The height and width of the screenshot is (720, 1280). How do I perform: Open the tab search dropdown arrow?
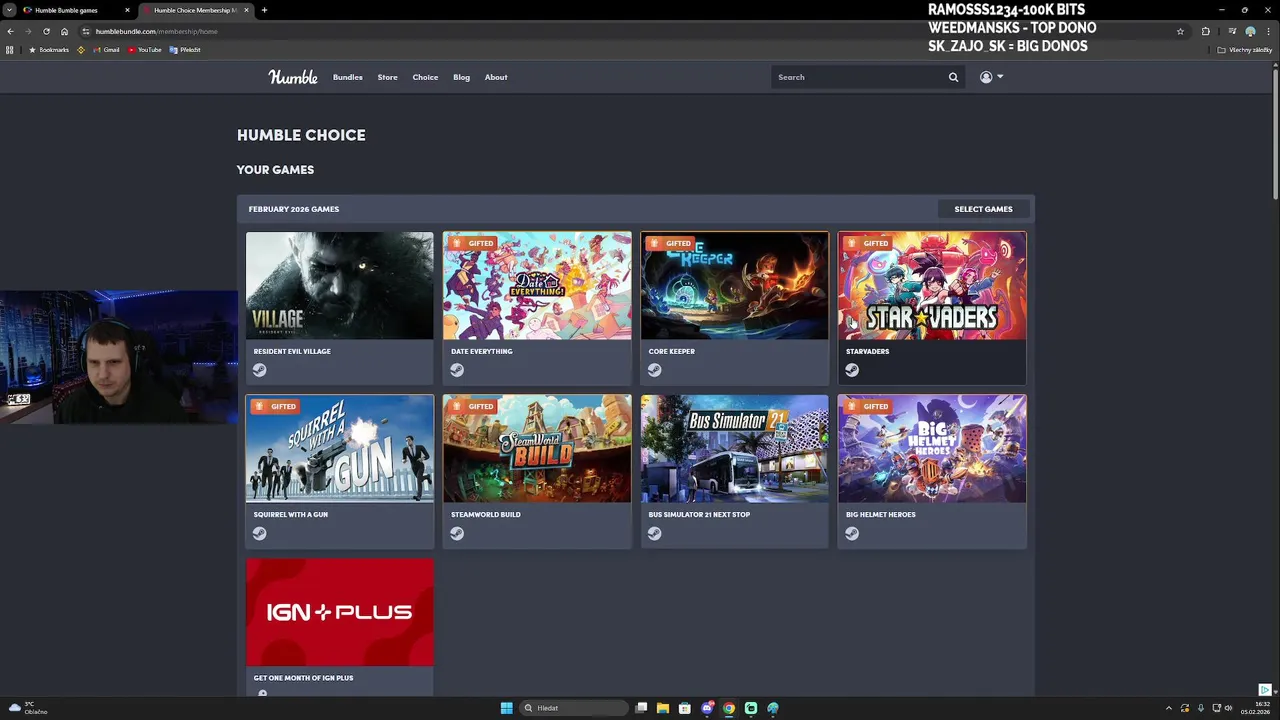coord(9,10)
